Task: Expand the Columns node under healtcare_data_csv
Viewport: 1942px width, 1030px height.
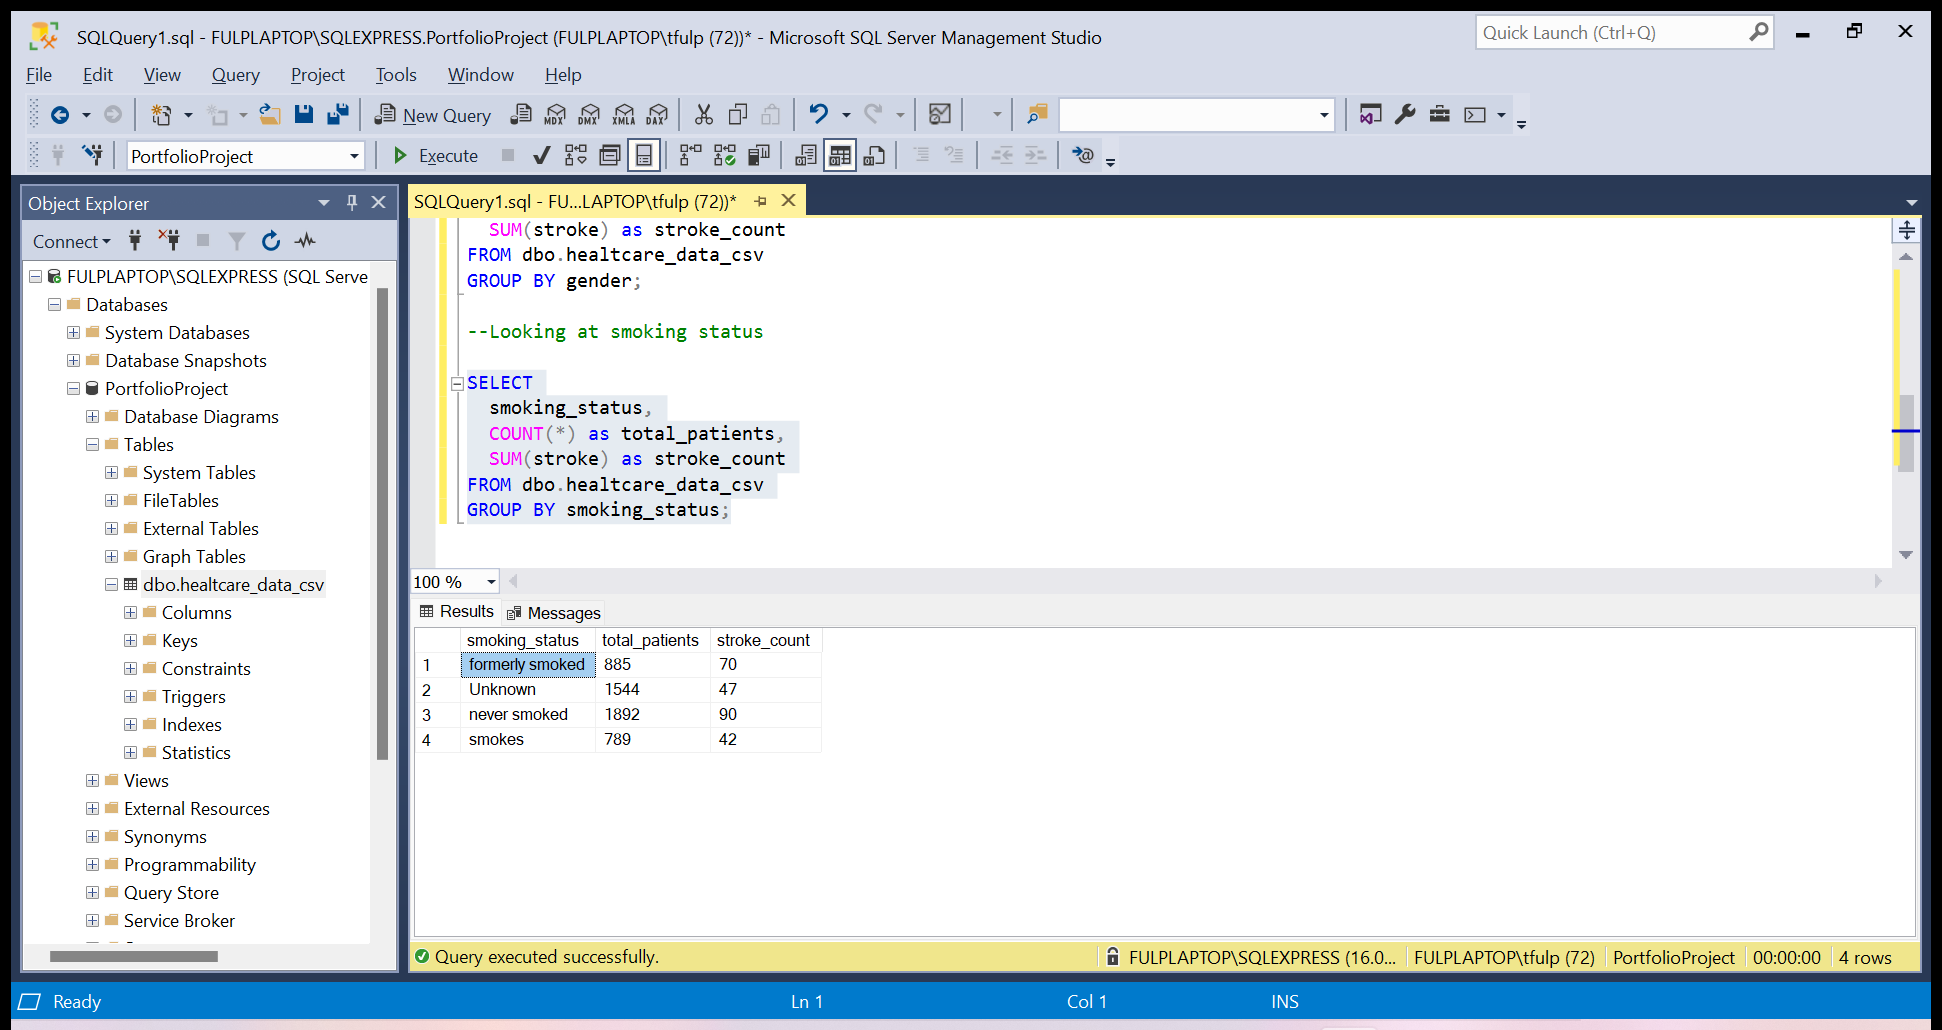Action: [x=129, y=612]
